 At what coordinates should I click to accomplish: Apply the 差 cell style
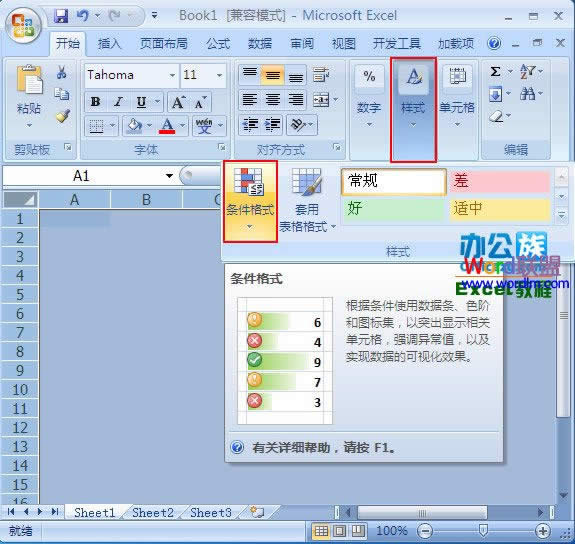pos(500,181)
